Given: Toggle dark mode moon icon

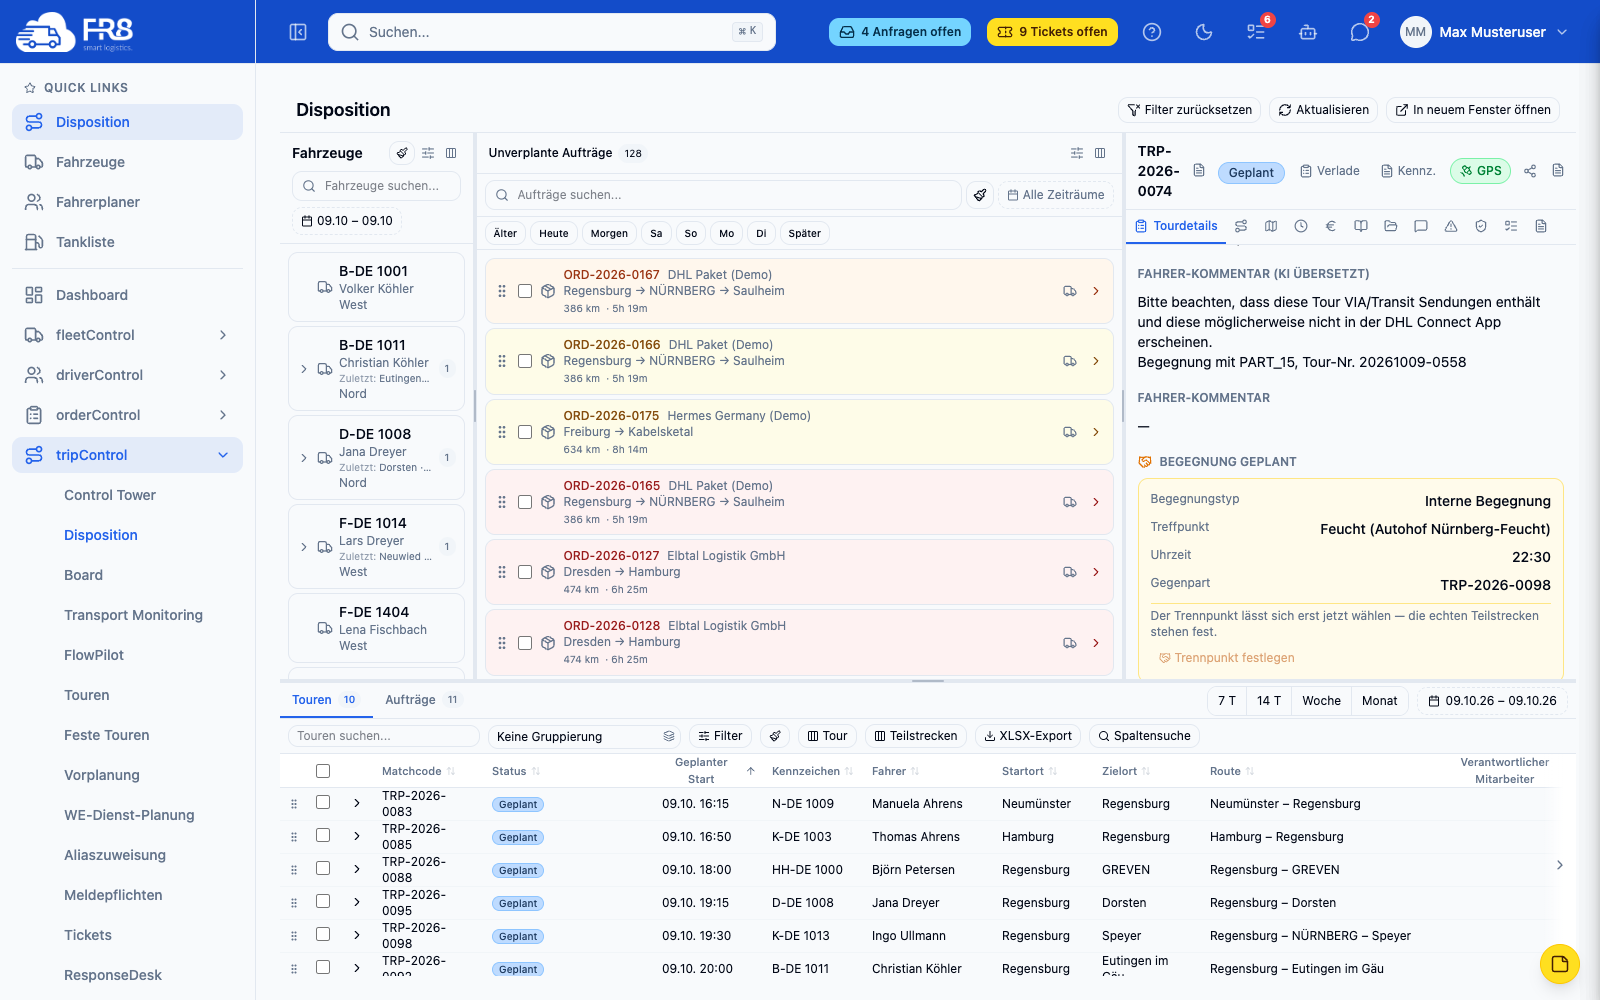Looking at the screenshot, I should coord(1204,32).
